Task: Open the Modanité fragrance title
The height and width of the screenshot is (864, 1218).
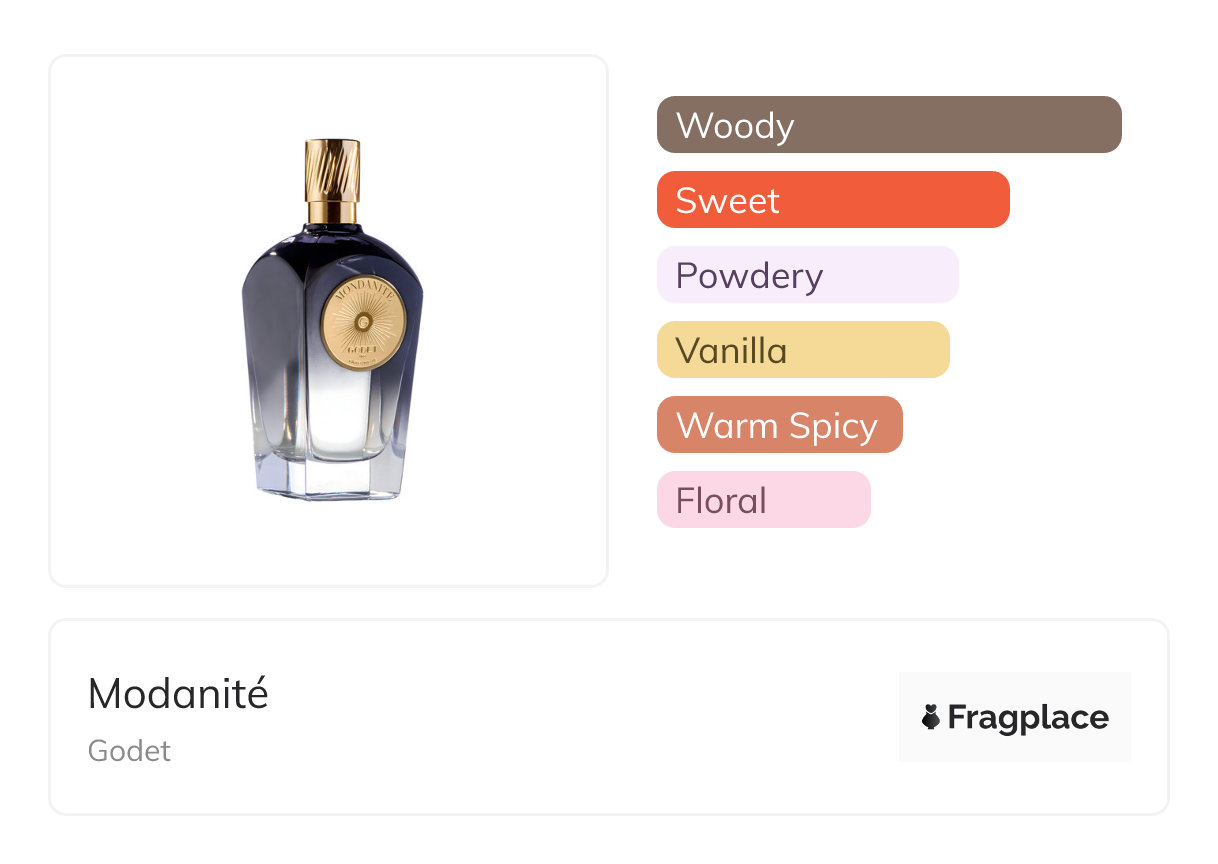Action: (178, 694)
